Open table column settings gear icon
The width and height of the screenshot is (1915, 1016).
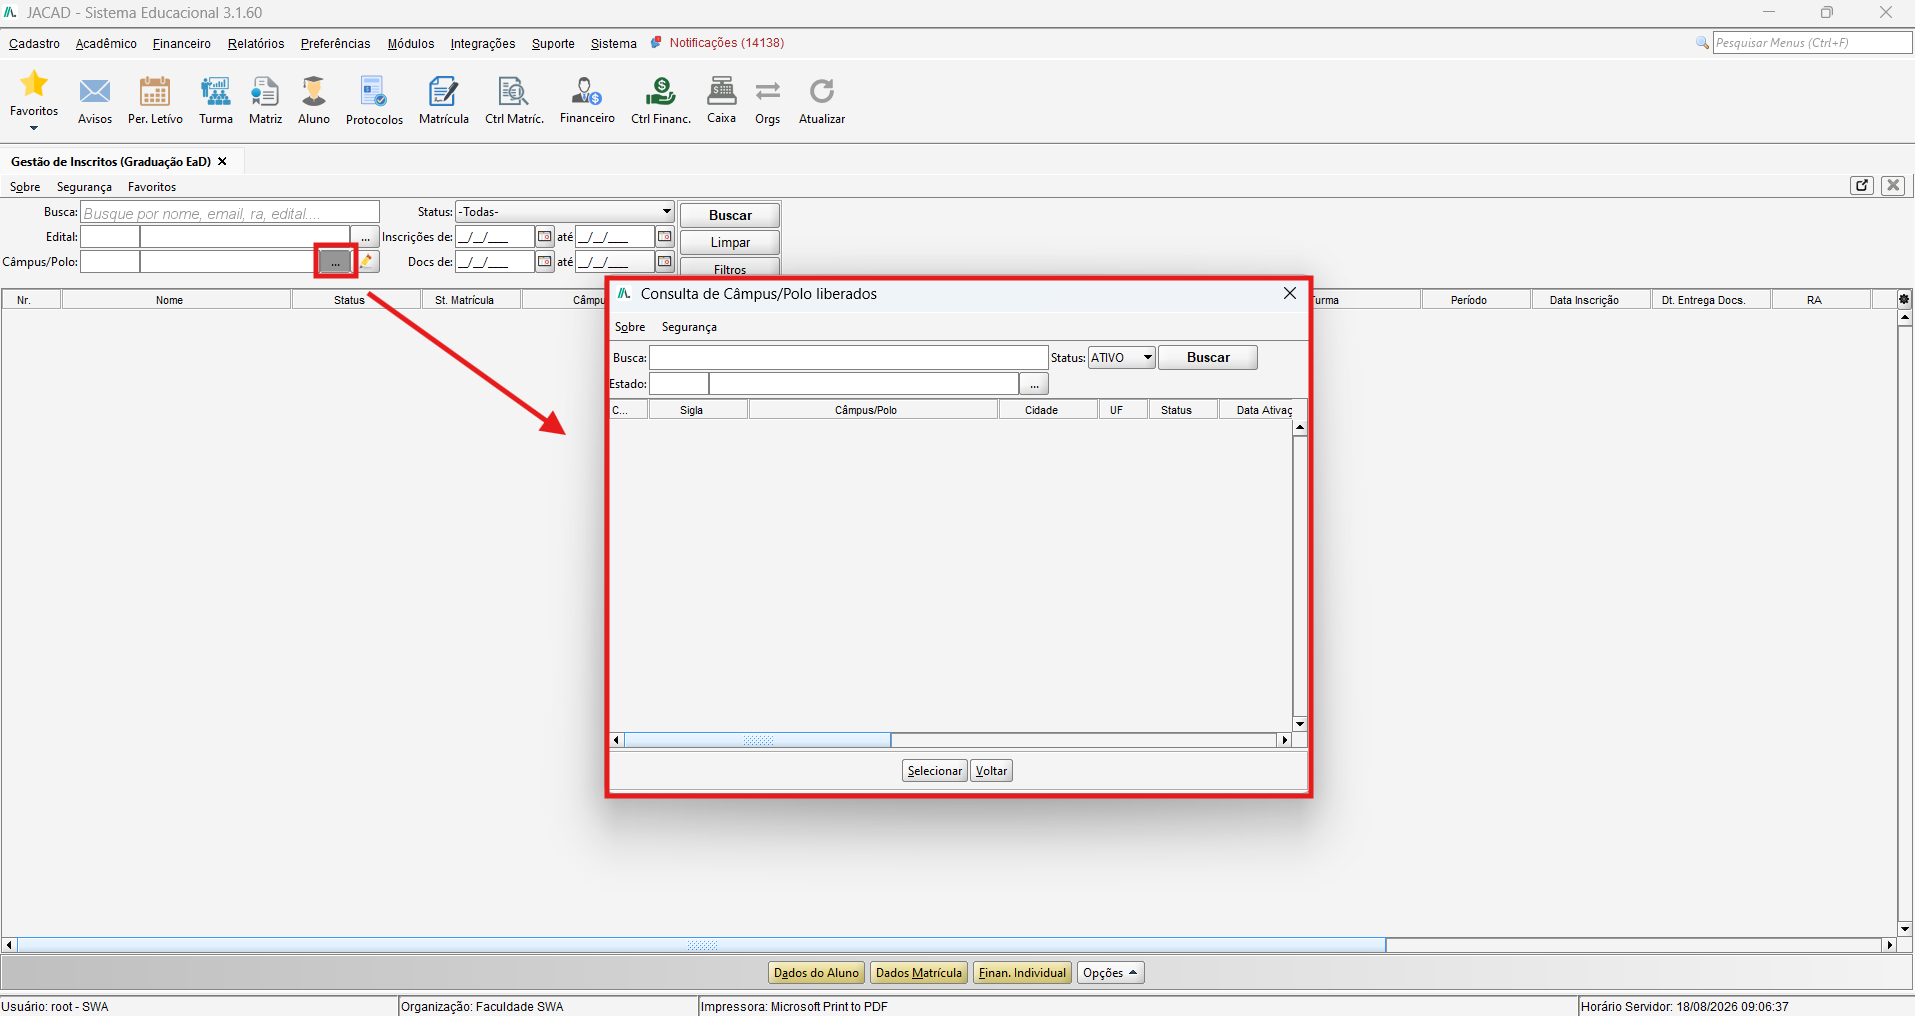pos(1904,299)
